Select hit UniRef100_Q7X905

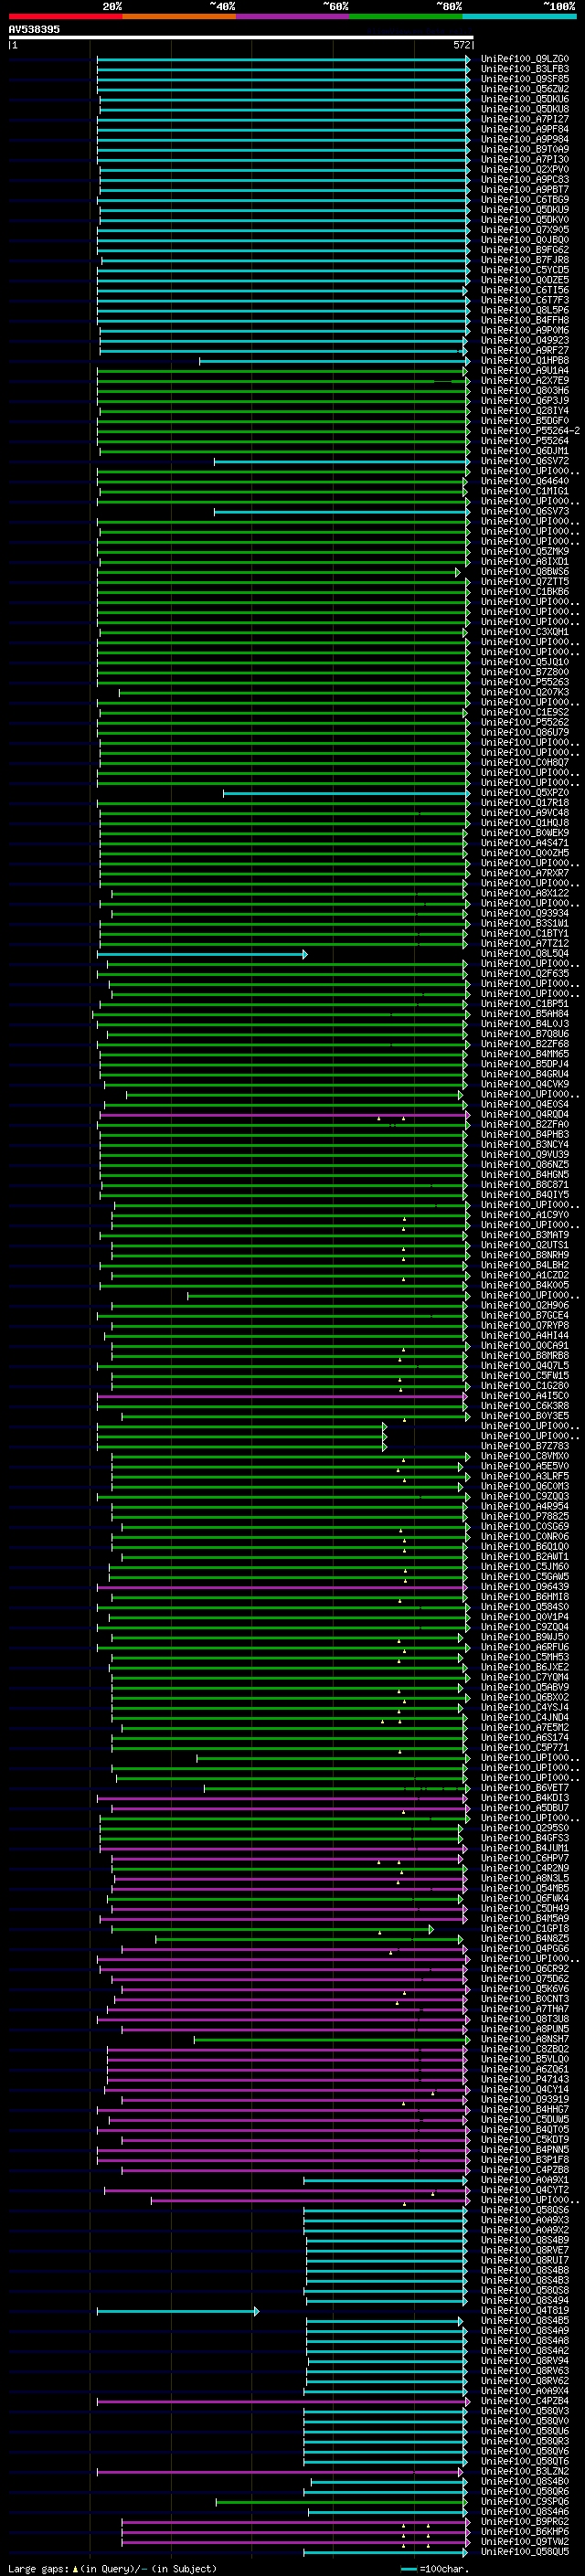pos(524,230)
